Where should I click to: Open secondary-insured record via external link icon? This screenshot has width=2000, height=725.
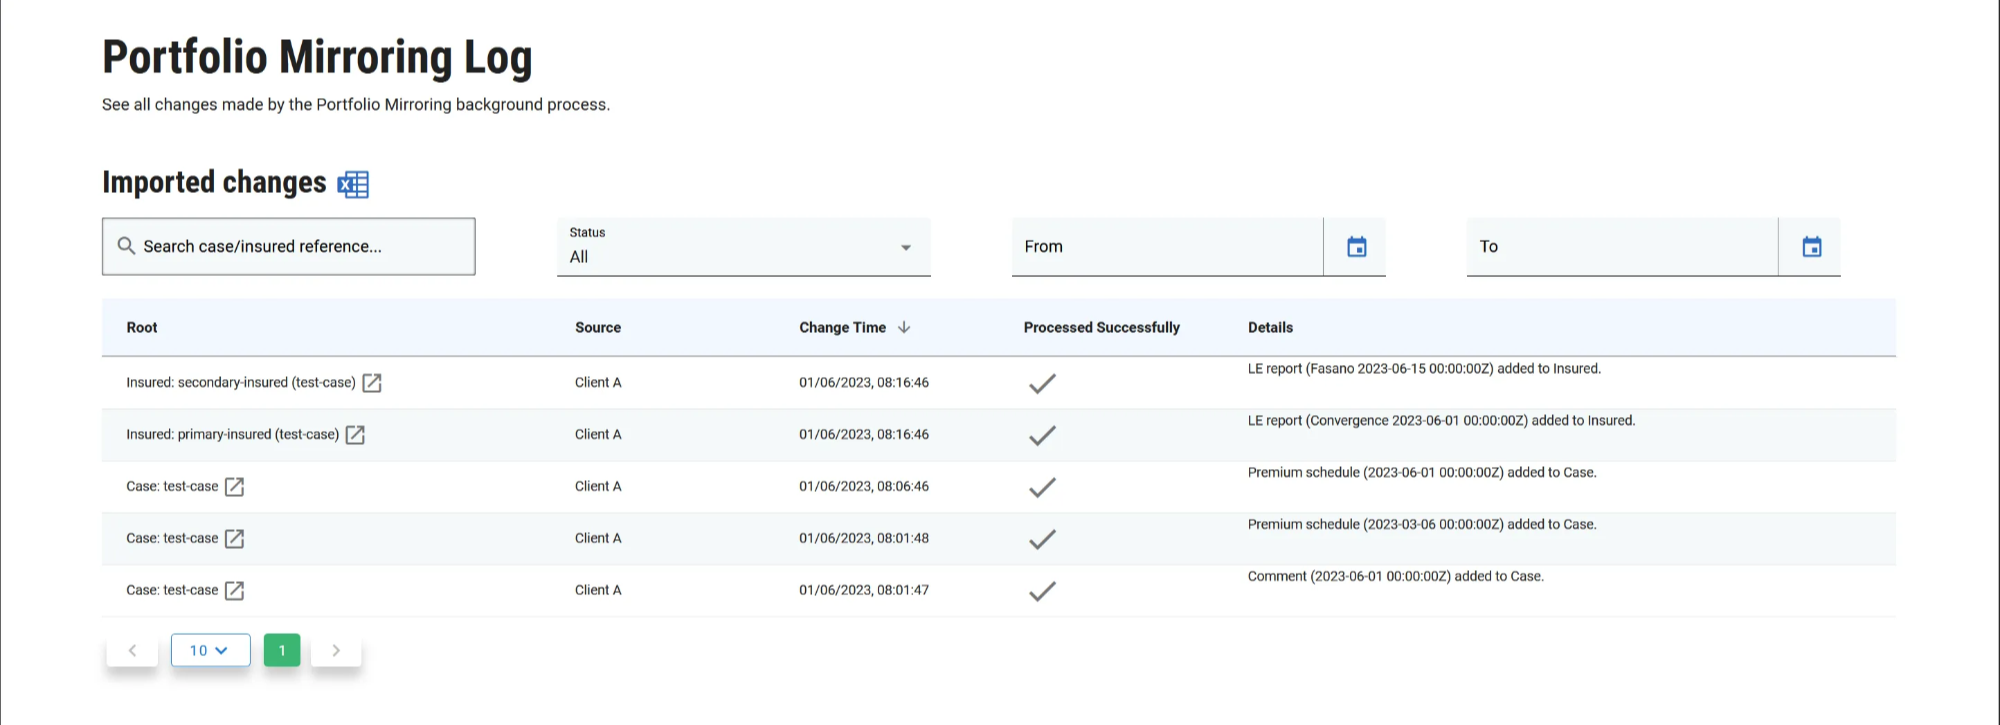(x=372, y=383)
